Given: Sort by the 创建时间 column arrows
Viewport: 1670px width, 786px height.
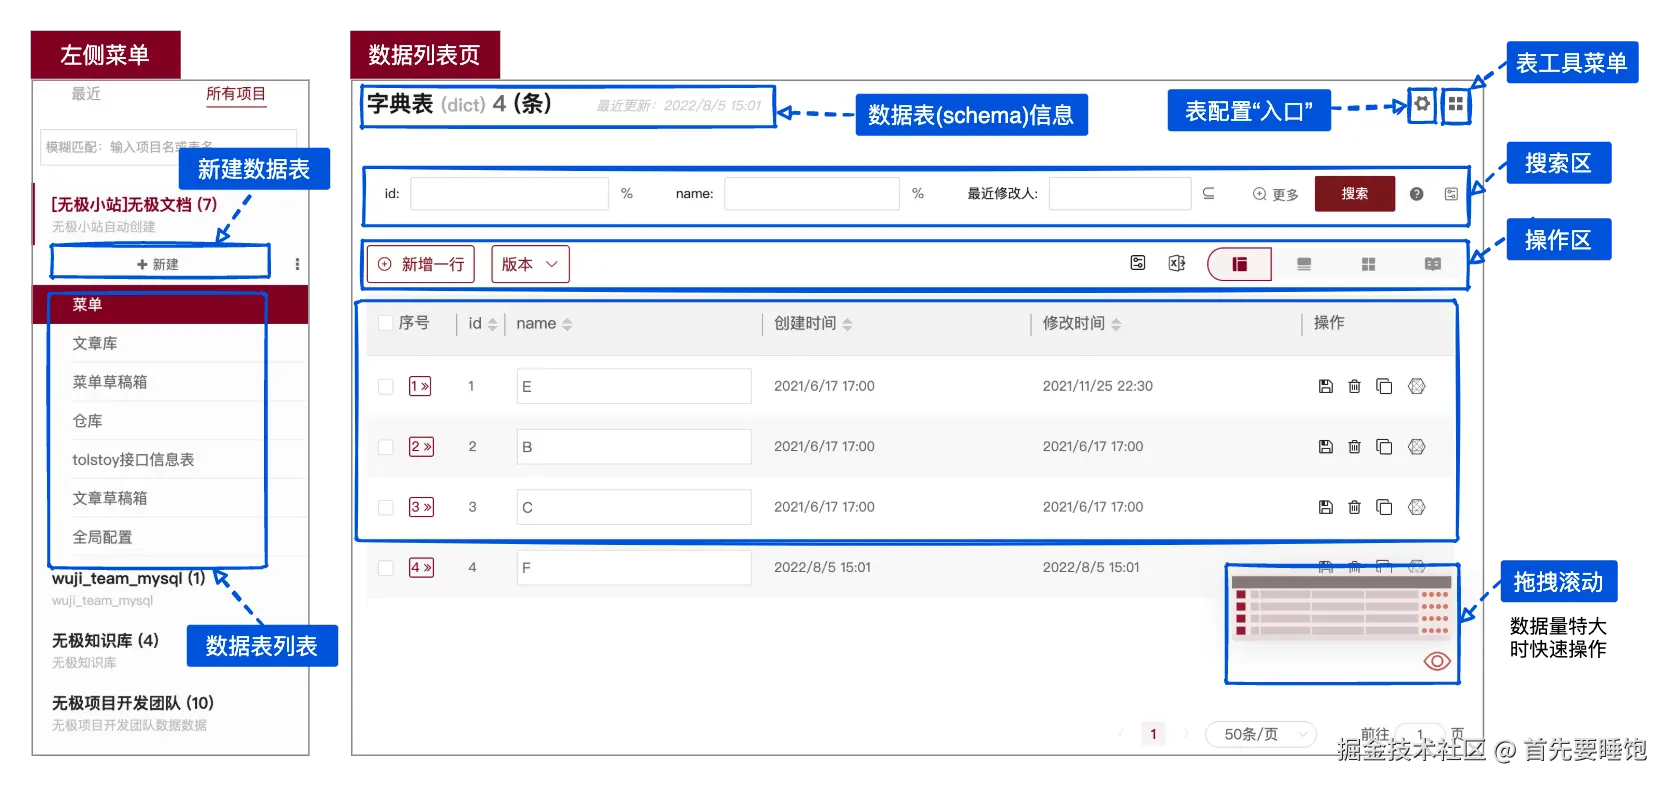Looking at the screenshot, I should [847, 324].
